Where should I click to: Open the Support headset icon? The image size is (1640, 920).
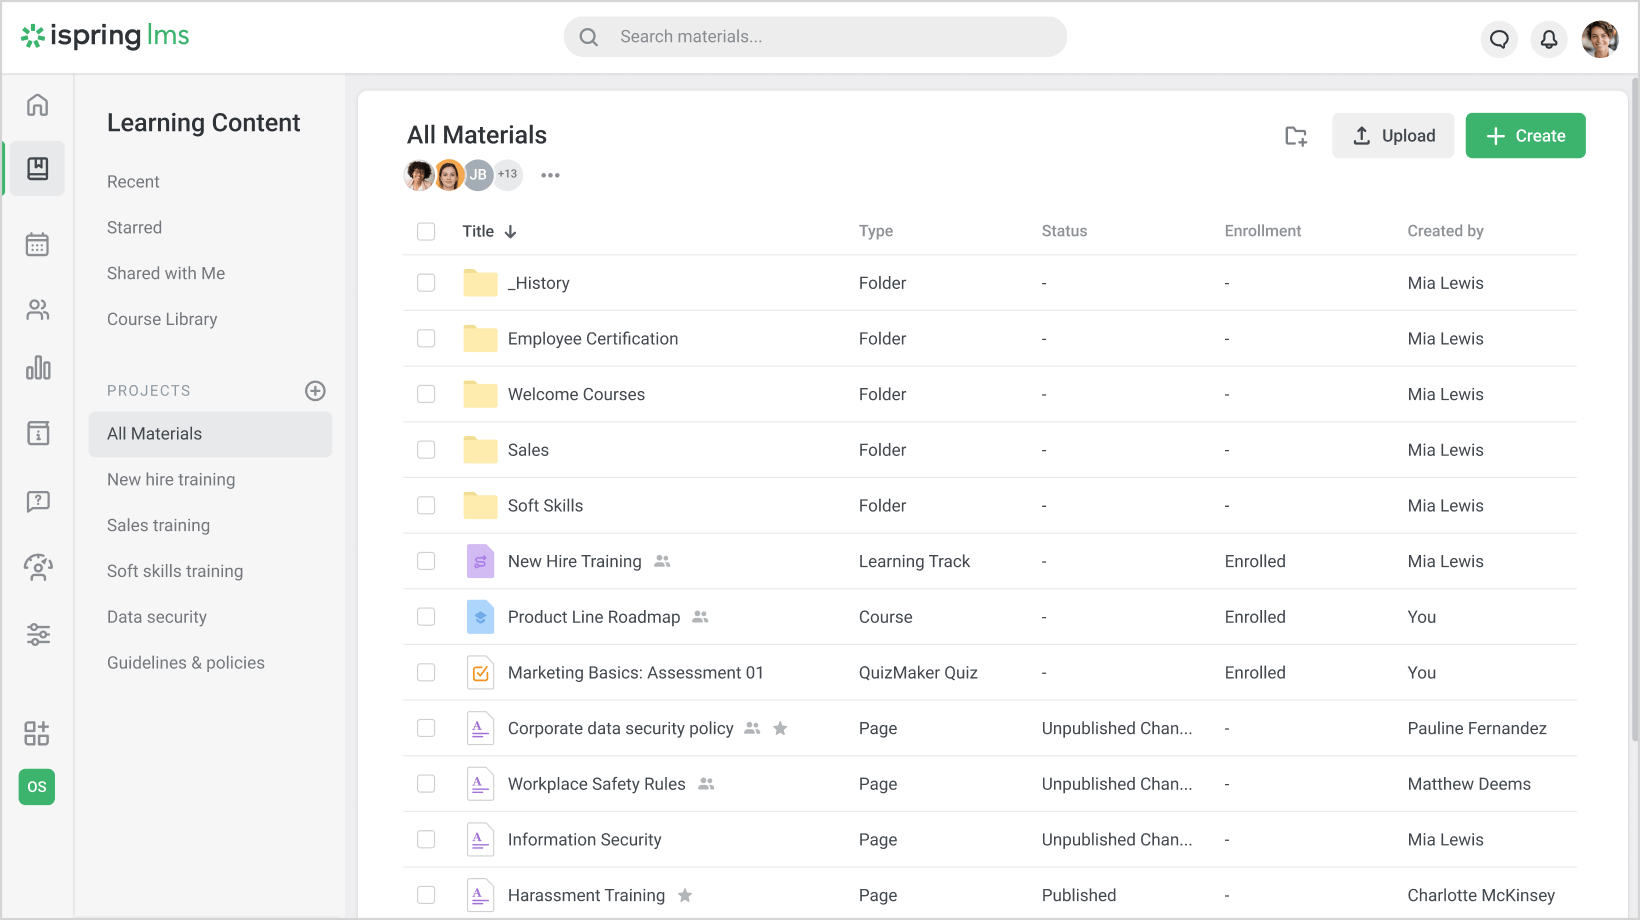click(37, 567)
